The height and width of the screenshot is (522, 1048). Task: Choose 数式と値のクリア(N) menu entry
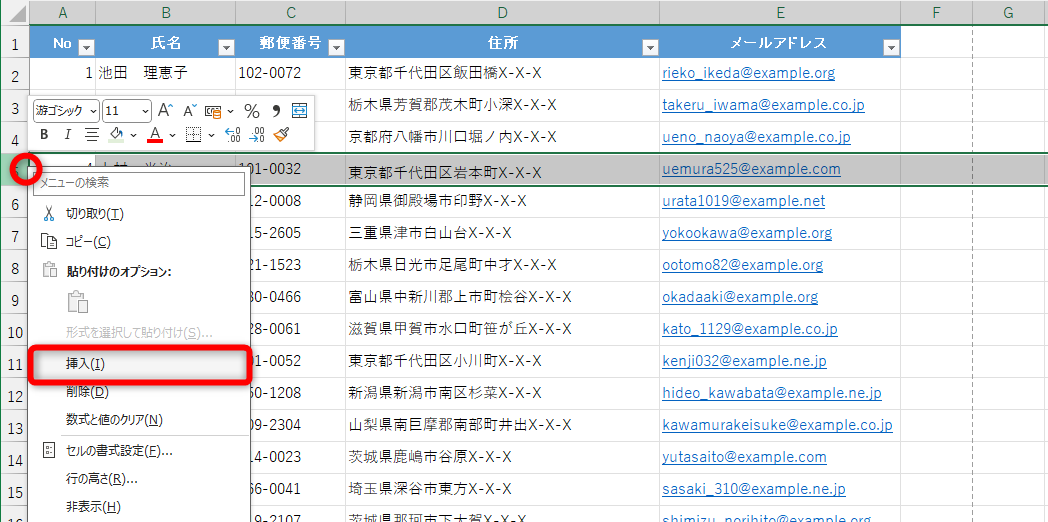140,420
